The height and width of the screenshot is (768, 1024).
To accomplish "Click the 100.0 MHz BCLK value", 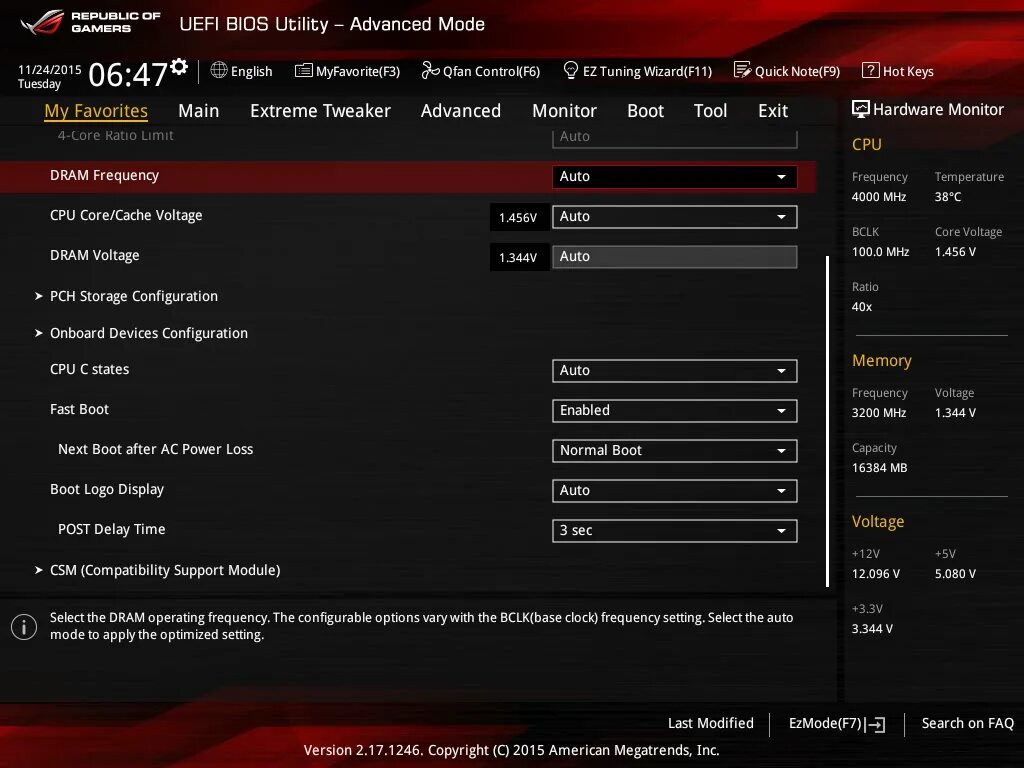I will click(x=880, y=252).
